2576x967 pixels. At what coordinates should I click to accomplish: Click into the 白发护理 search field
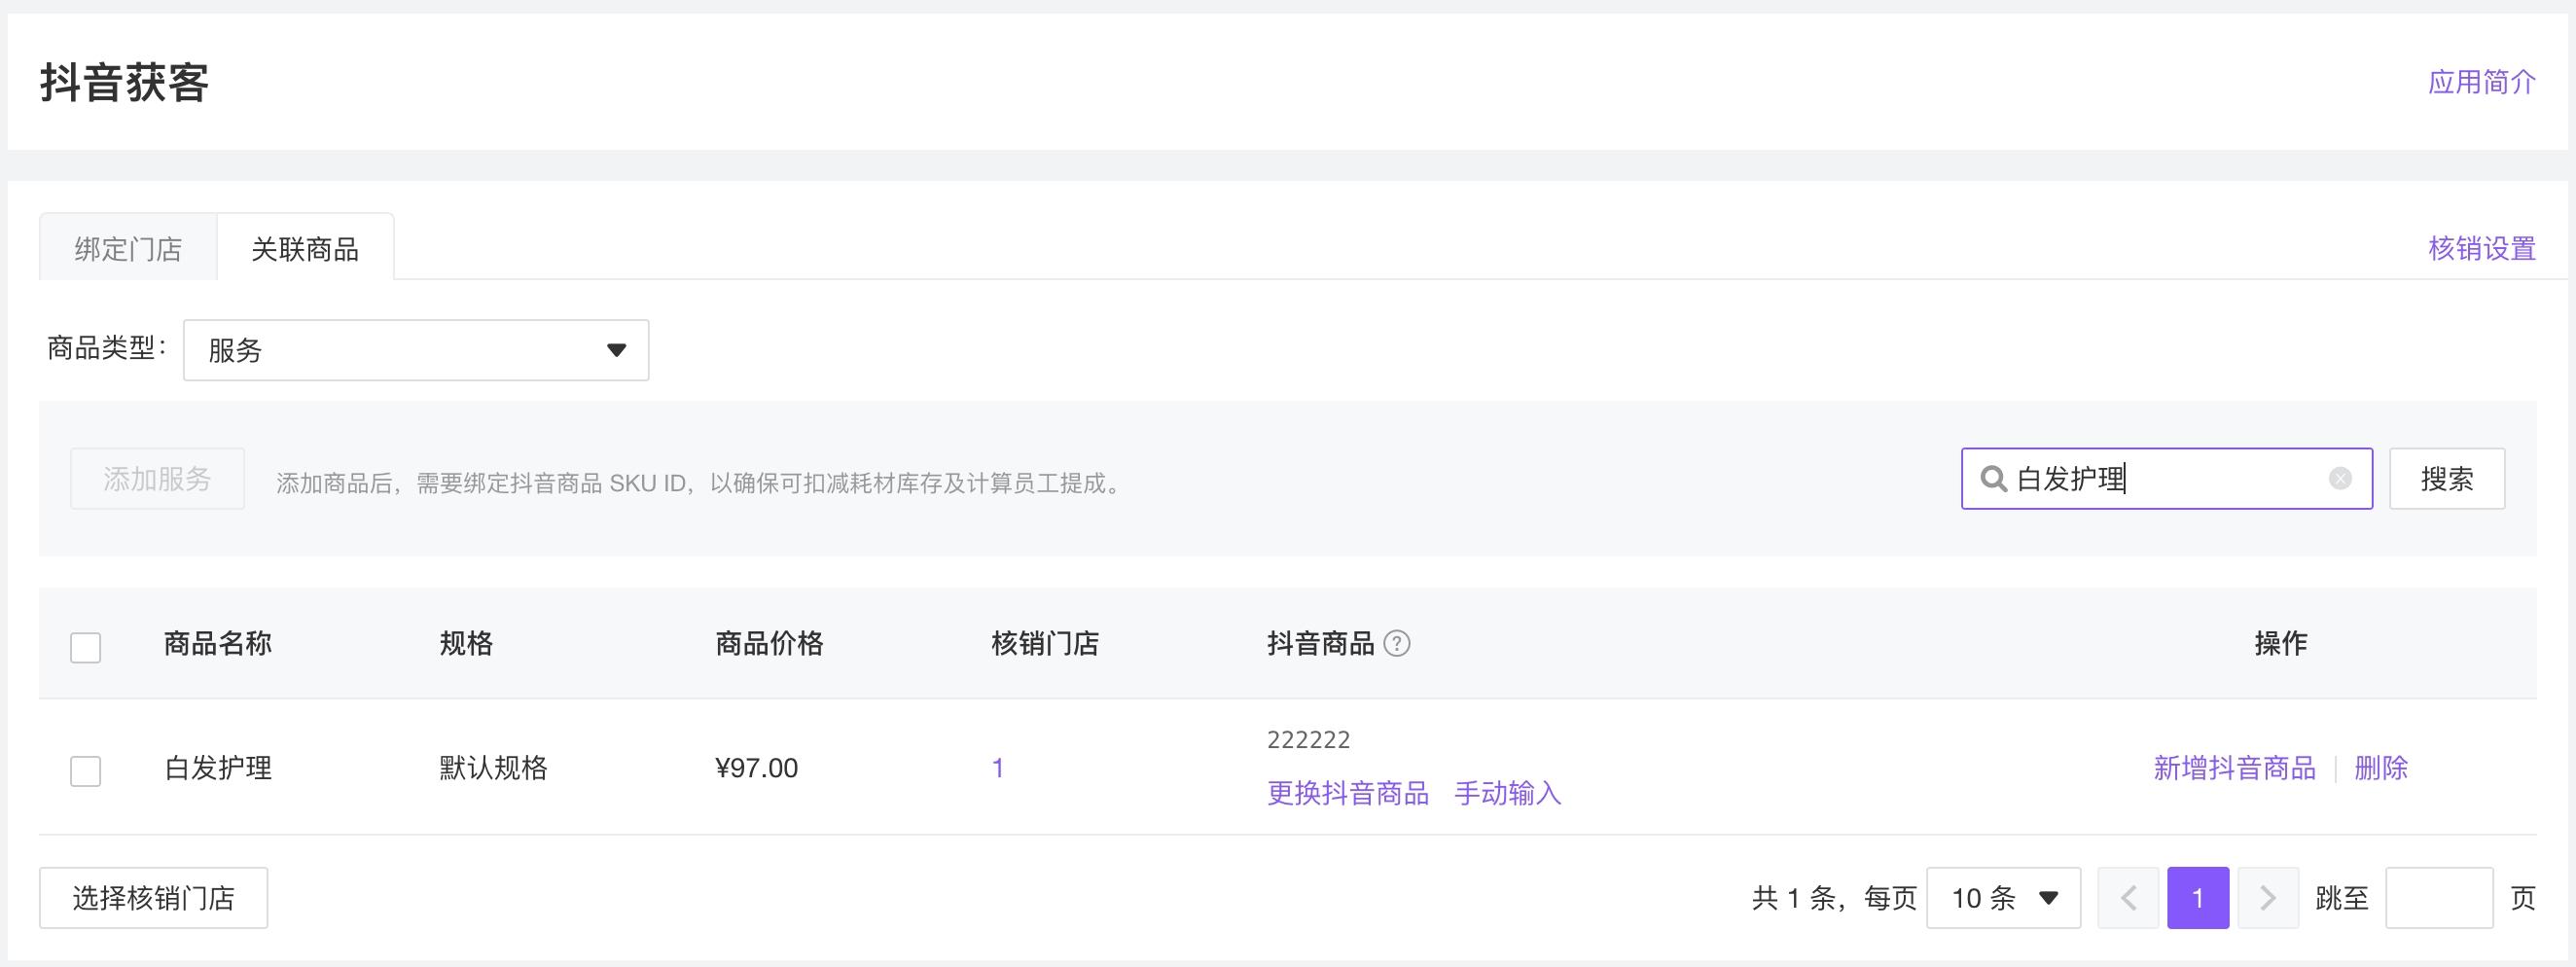[2167, 479]
